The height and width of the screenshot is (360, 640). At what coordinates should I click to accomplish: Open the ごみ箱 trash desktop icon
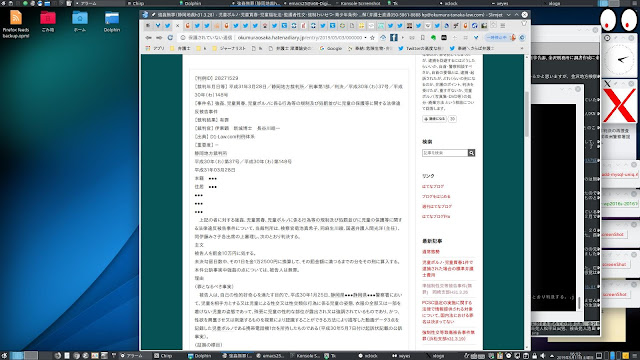click(48, 22)
